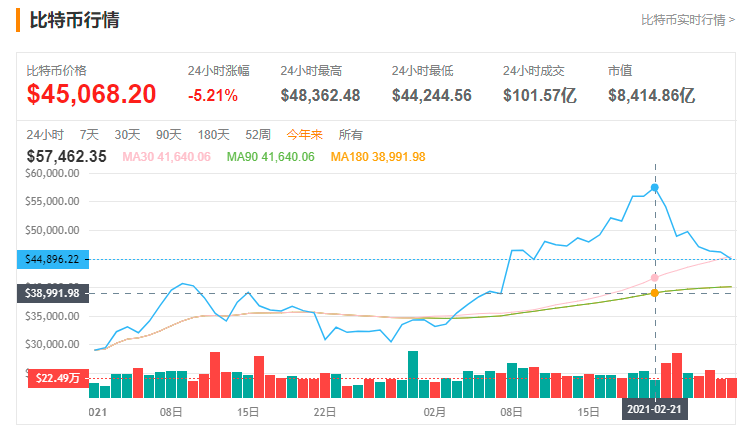The image size is (749, 431).
Task: Click the 22日 axis label
Action: click(x=325, y=412)
